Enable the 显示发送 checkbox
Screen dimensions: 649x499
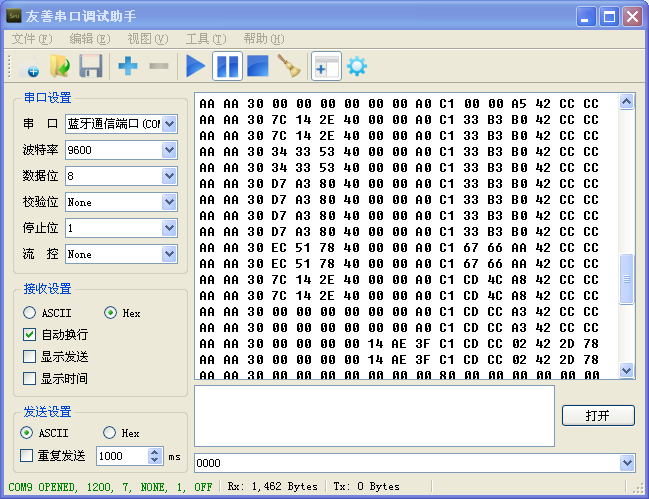29,356
